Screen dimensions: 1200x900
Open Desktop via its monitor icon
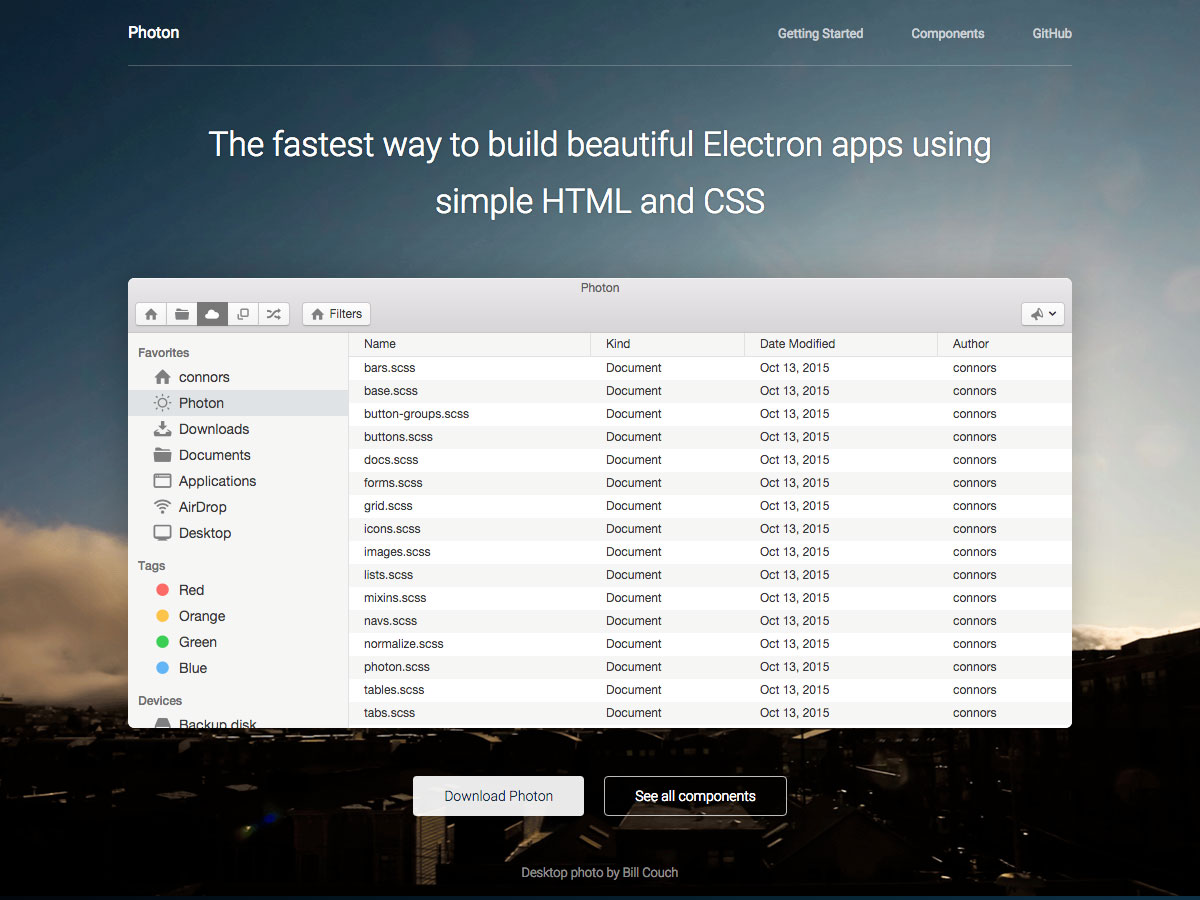[x=162, y=533]
